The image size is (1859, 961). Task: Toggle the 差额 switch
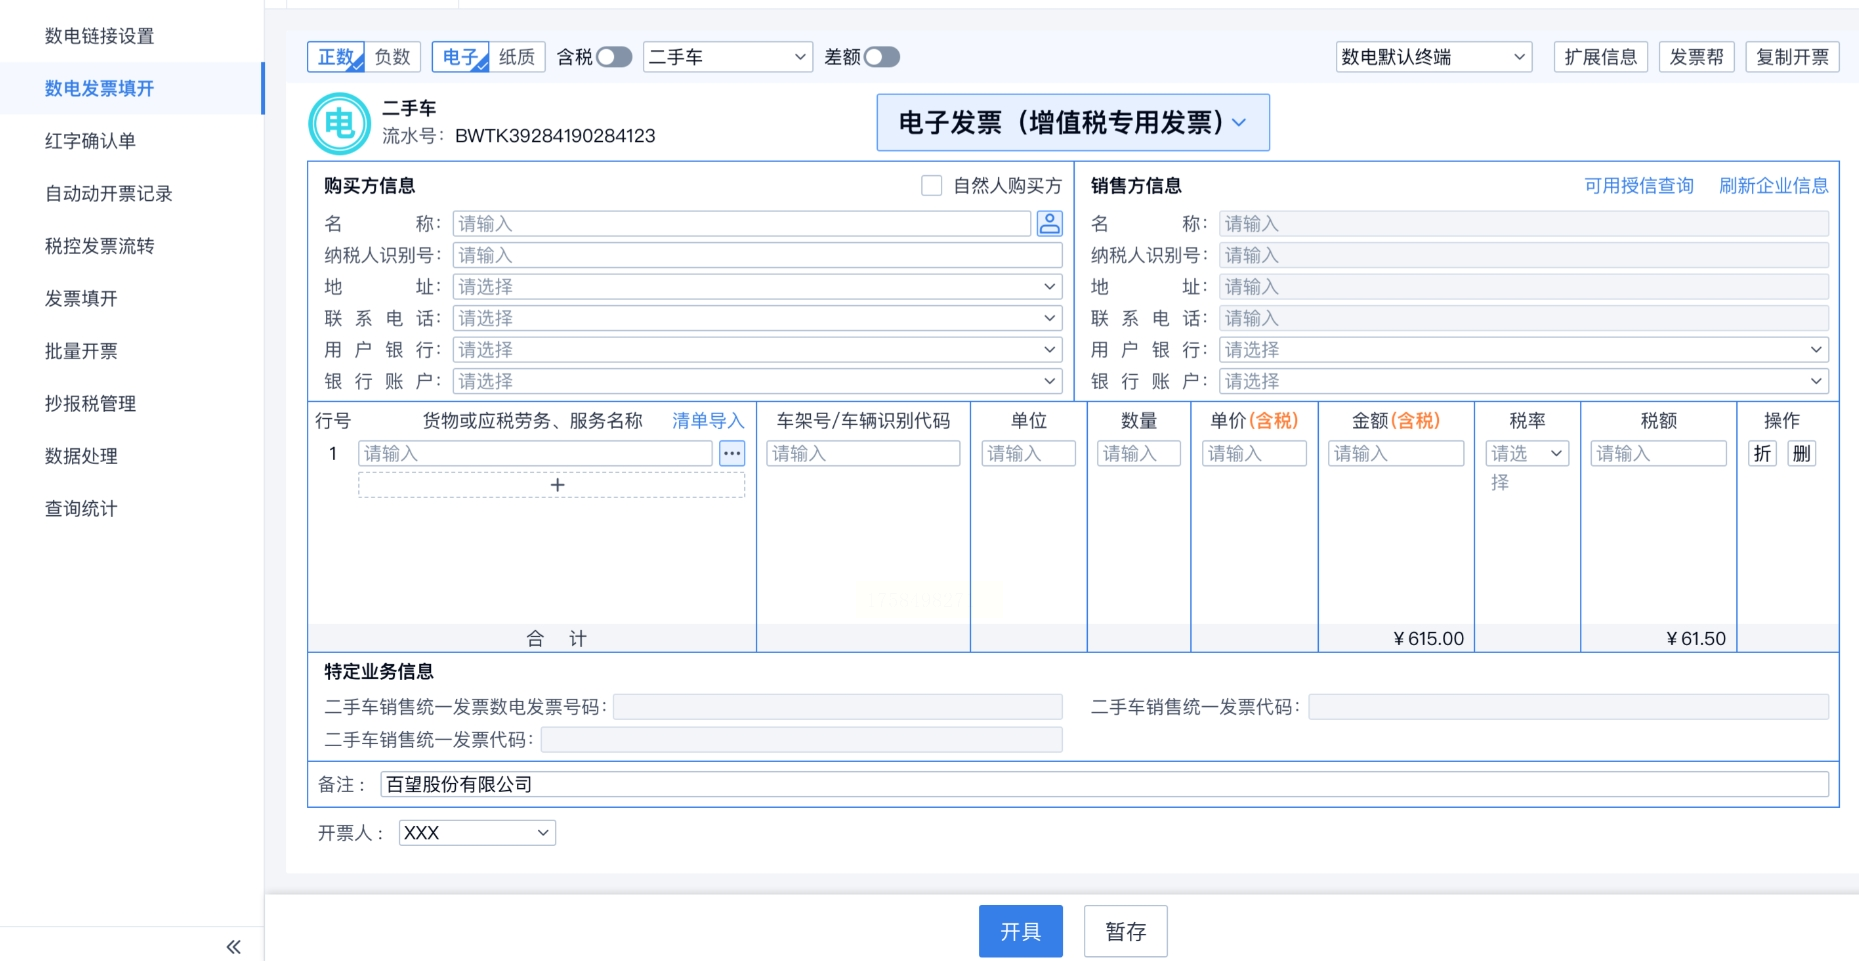(881, 57)
